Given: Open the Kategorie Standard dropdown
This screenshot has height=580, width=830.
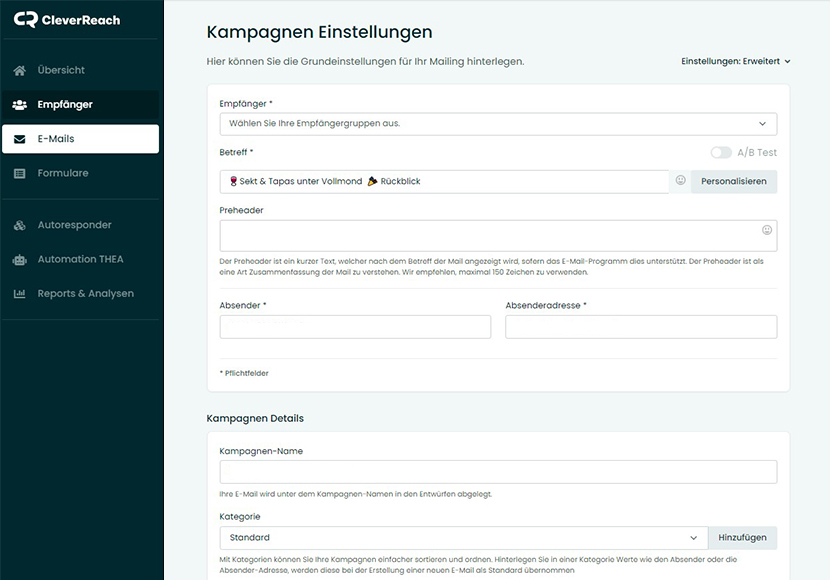Looking at the screenshot, I should coord(464,538).
